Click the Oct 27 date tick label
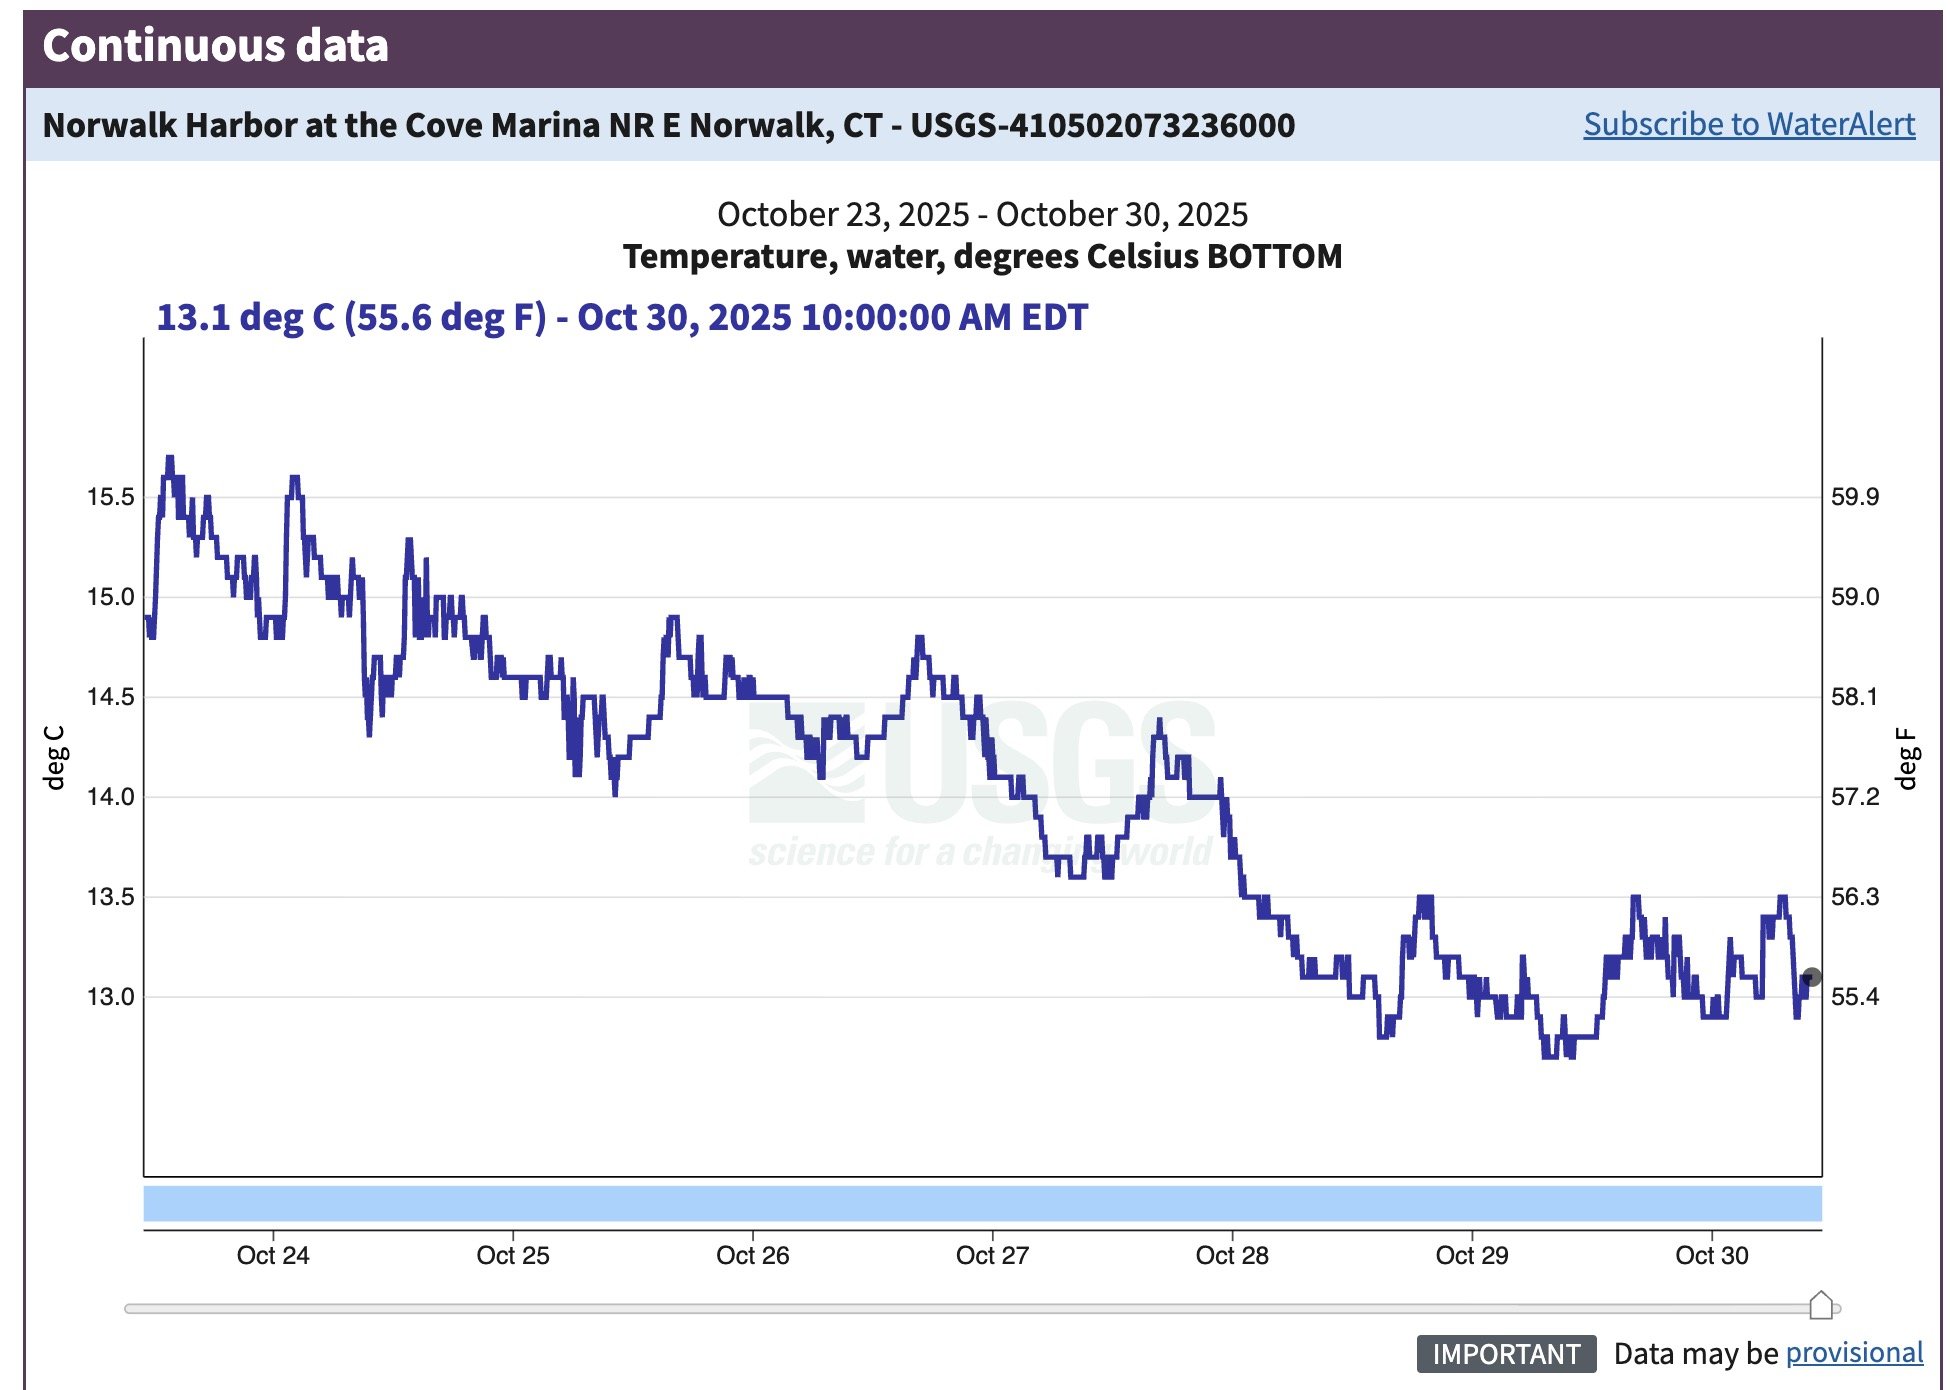1950x1390 pixels. [x=992, y=1255]
